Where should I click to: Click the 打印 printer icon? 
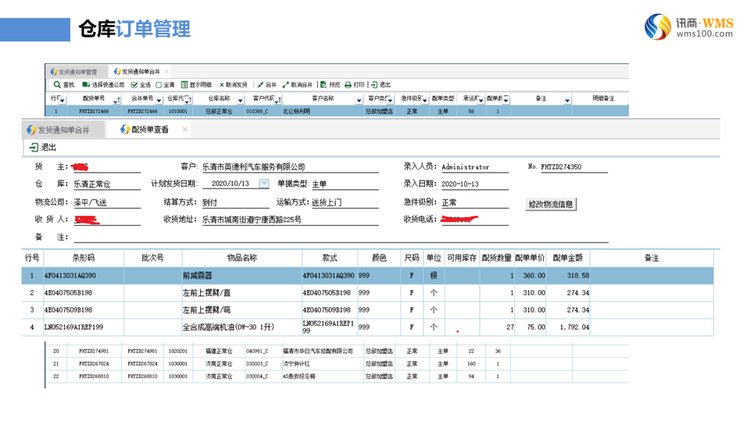tap(348, 85)
